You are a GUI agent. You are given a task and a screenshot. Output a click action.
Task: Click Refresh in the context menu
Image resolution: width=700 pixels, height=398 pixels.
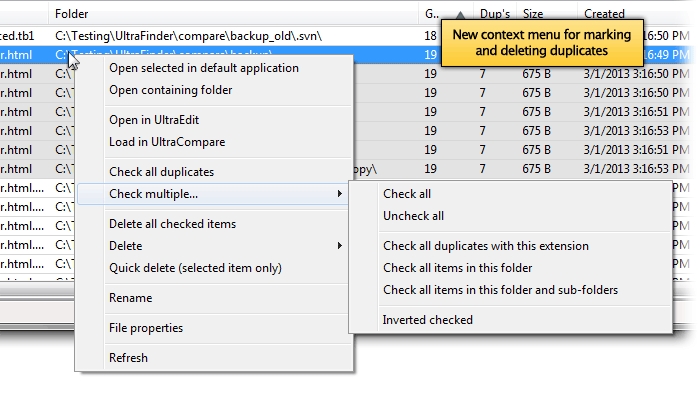click(128, 358)
